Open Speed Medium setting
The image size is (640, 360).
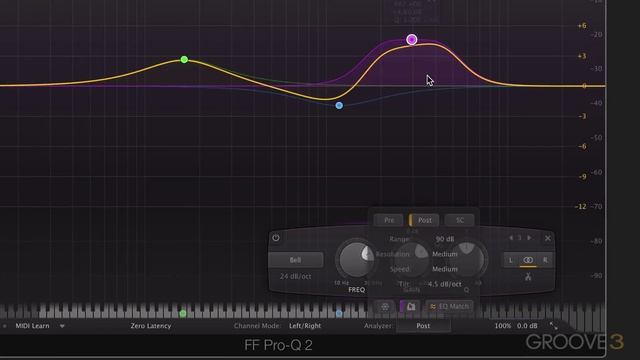click(445, 269)
